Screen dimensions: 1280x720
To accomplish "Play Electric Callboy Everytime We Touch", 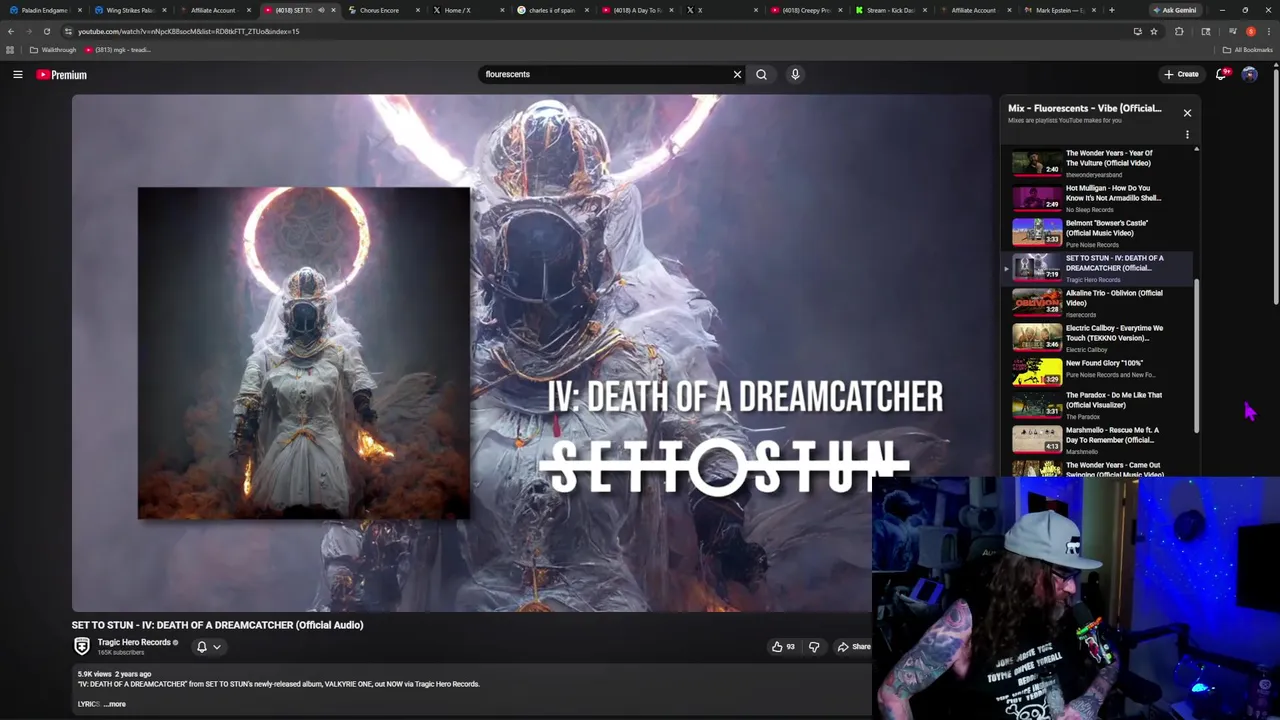I will 1096,338.
